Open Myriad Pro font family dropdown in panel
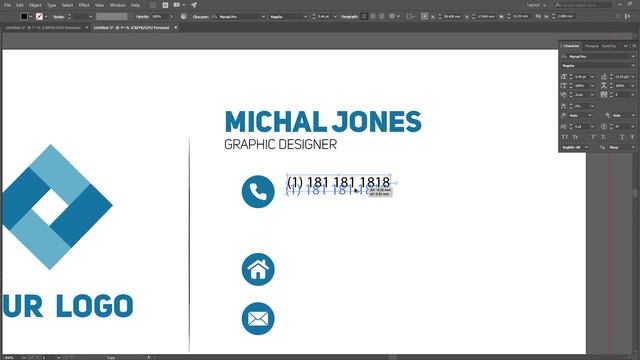640x360 pixels. [x=633, y=57]
